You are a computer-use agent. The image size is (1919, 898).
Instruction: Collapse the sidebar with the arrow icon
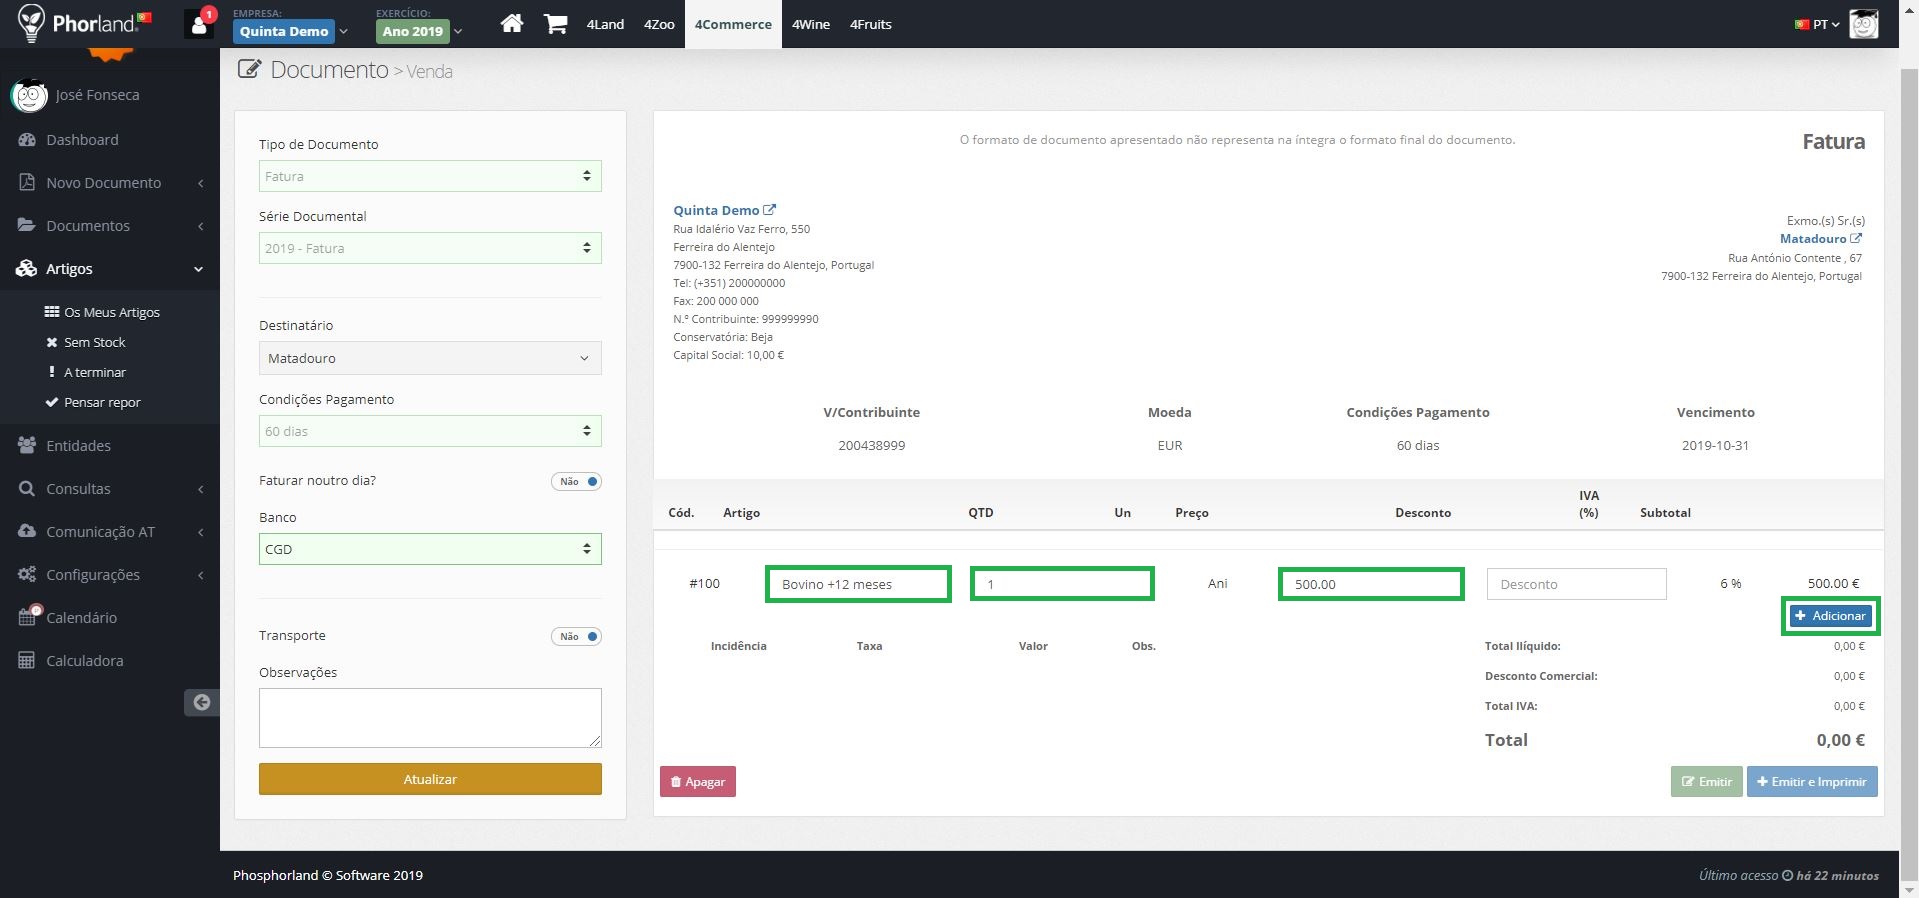pos(201,702)
